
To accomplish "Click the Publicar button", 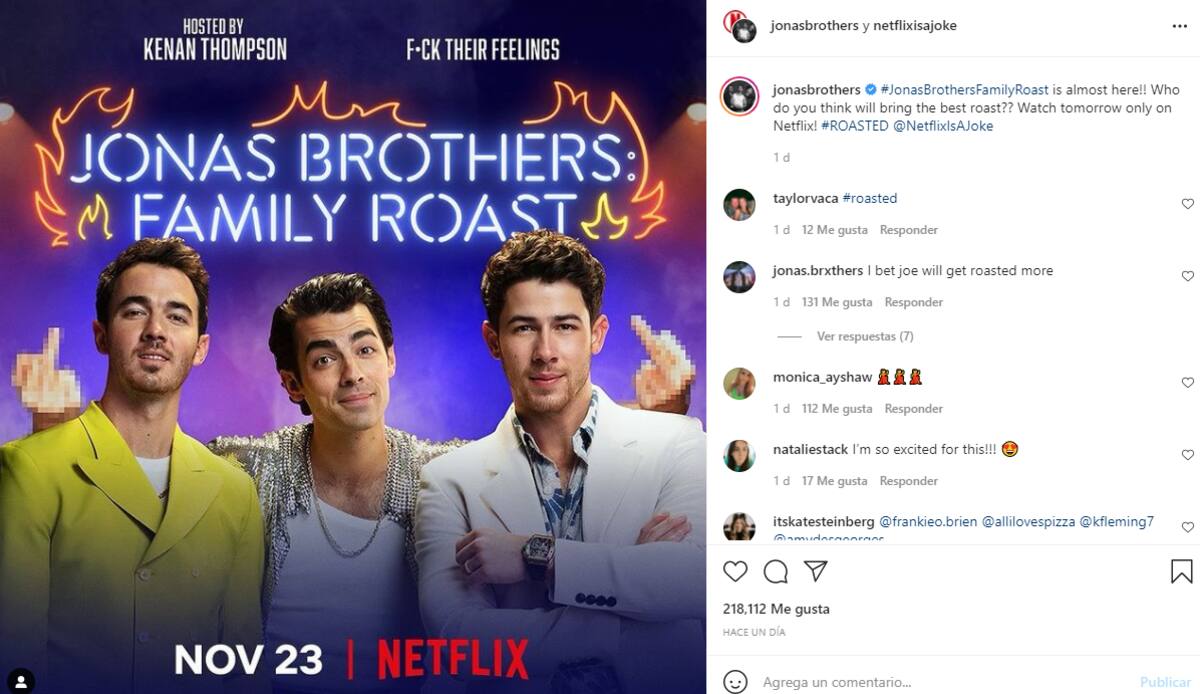I will click(1165, 682).
